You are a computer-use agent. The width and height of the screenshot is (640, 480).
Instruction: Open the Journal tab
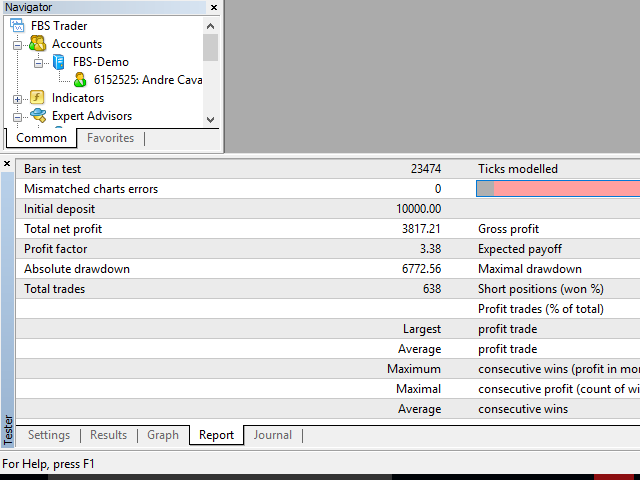[272, 435]
